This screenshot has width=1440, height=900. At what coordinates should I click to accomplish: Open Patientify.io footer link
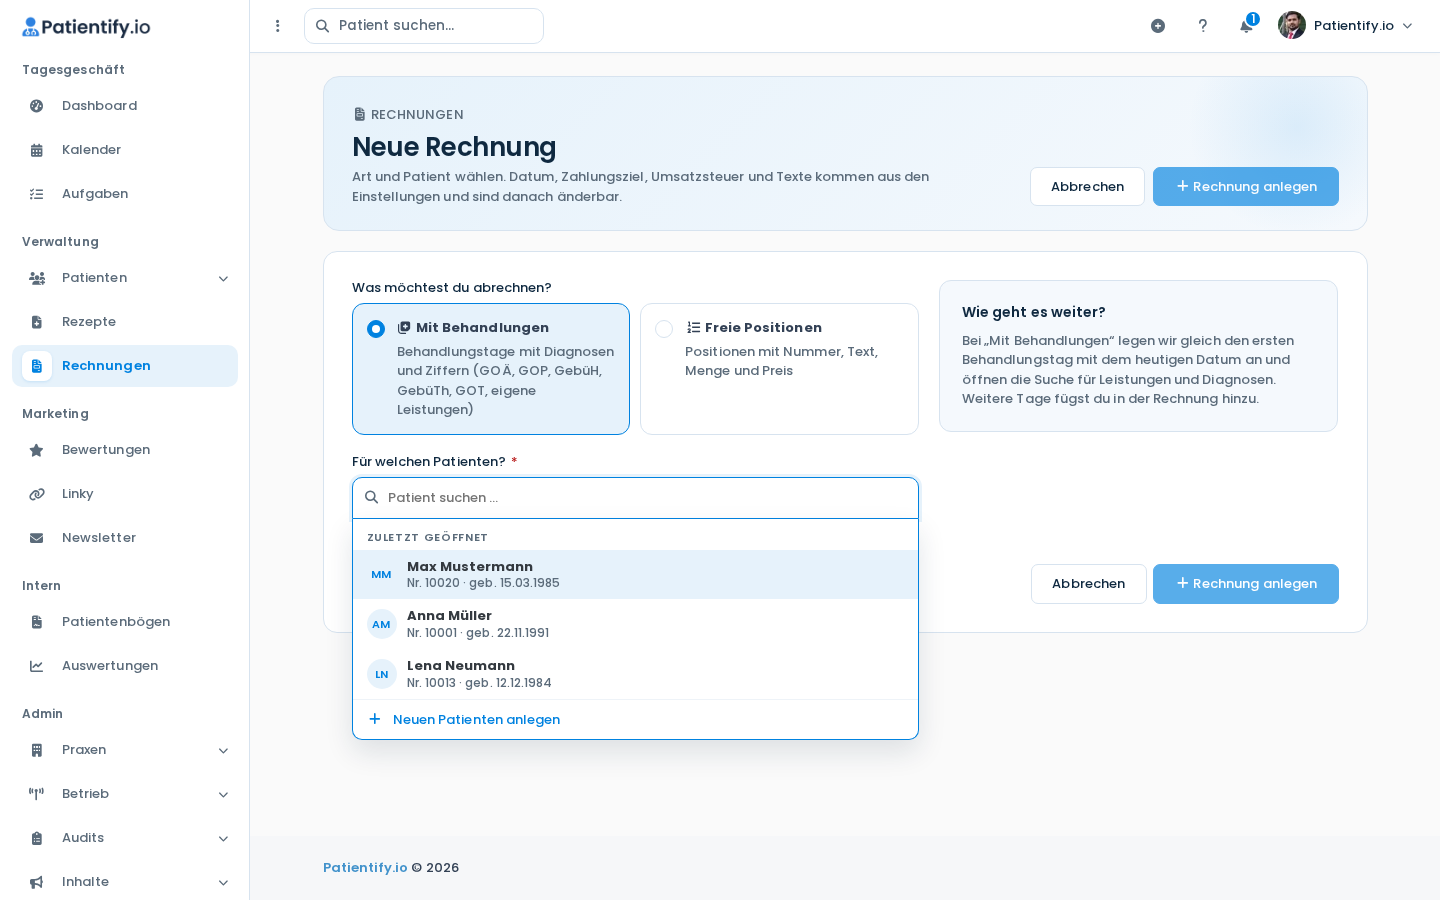tap(365, 868)
